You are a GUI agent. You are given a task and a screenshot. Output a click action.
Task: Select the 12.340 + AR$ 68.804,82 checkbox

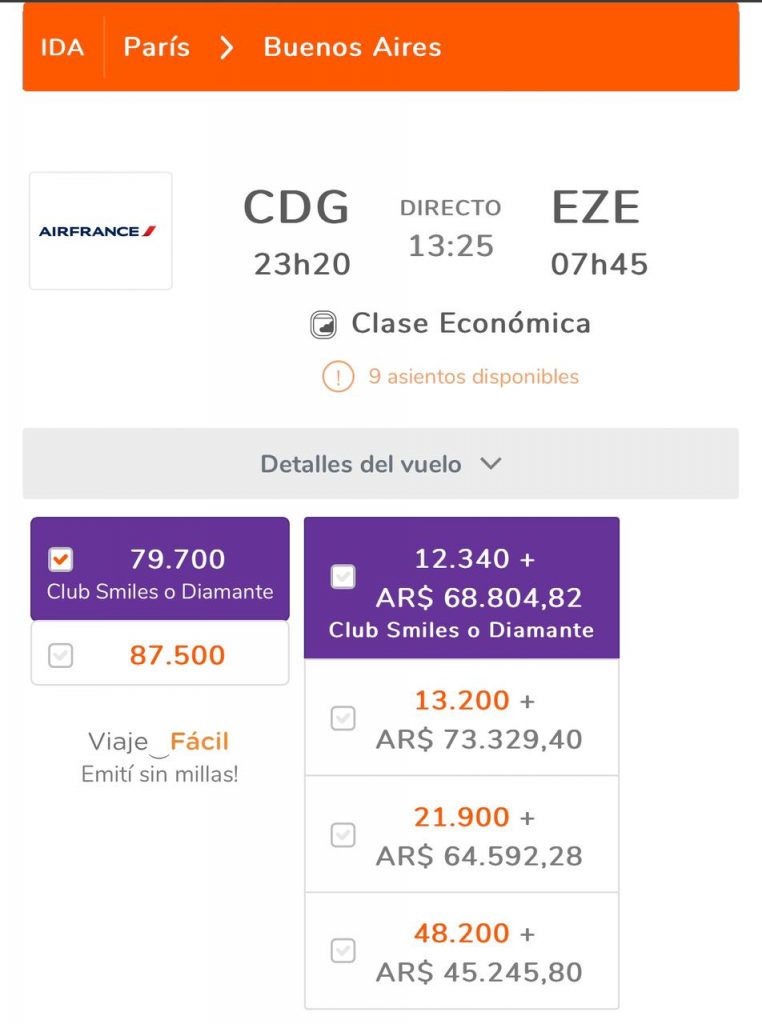(x=343, y=577)
